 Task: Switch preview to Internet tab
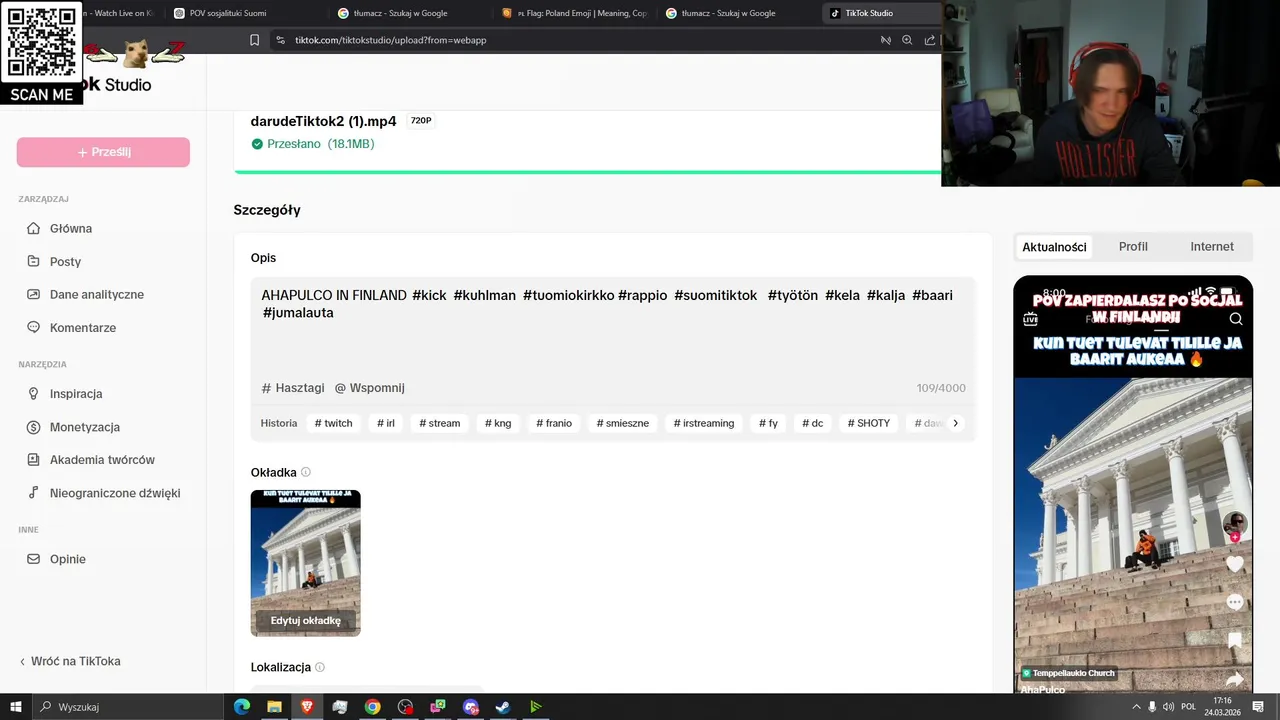point(1212,247)
